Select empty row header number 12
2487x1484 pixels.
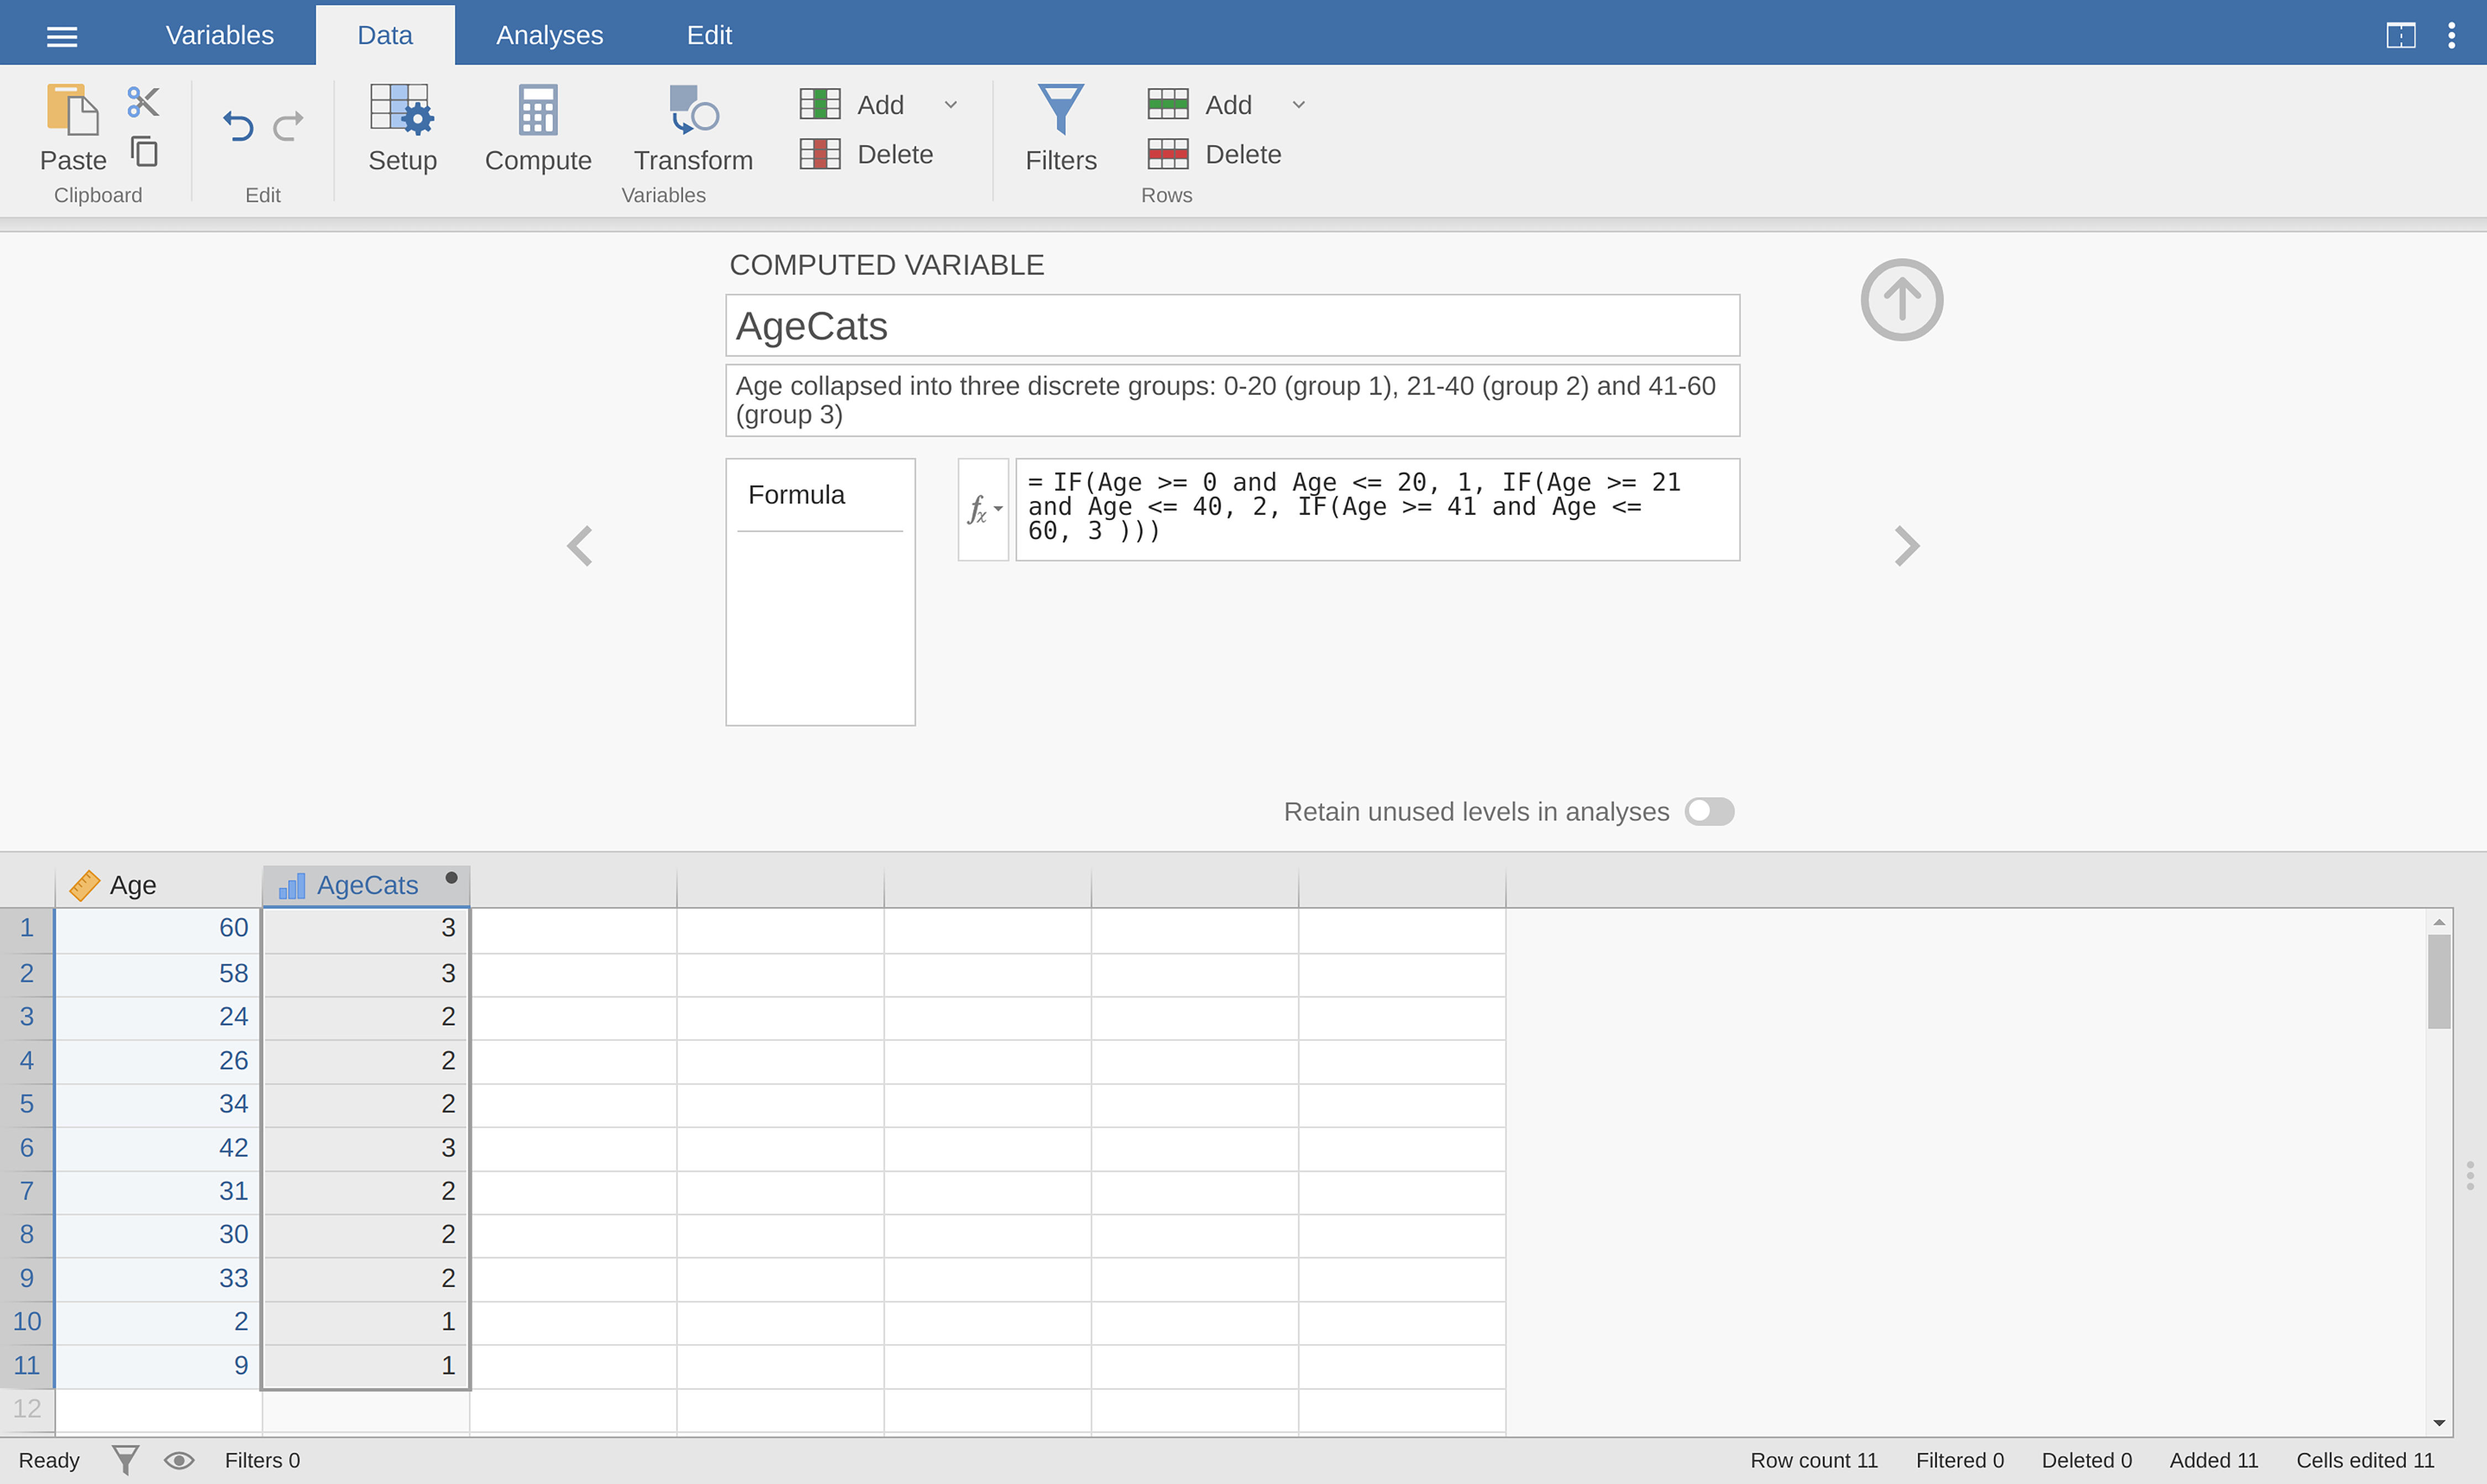(27, 1409)
